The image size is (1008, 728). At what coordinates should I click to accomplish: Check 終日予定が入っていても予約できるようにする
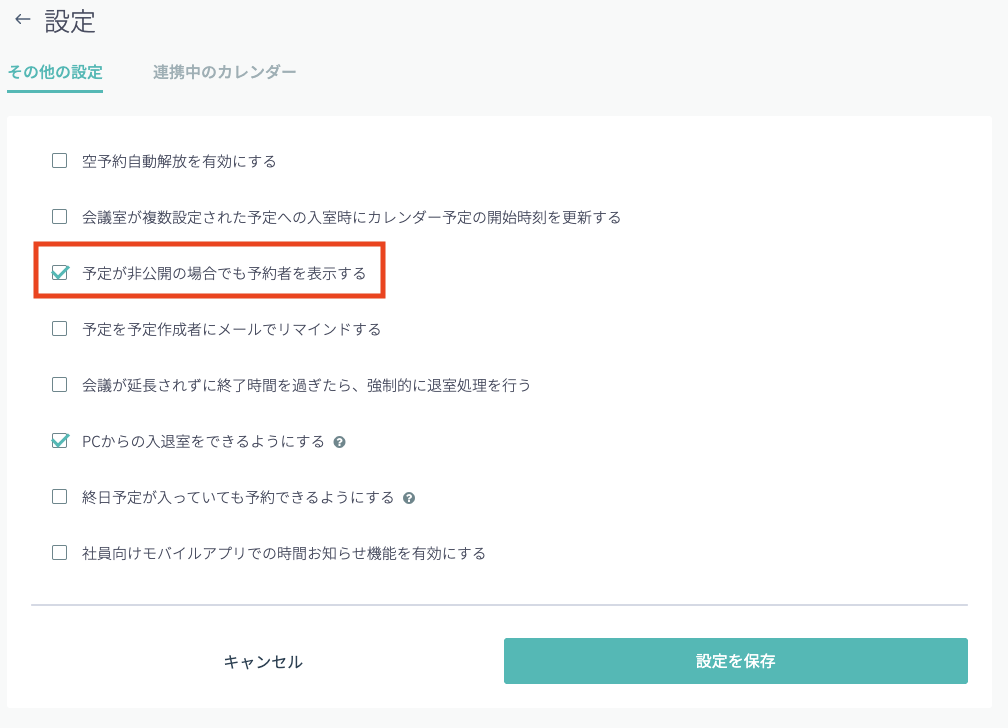coord(60,496)
